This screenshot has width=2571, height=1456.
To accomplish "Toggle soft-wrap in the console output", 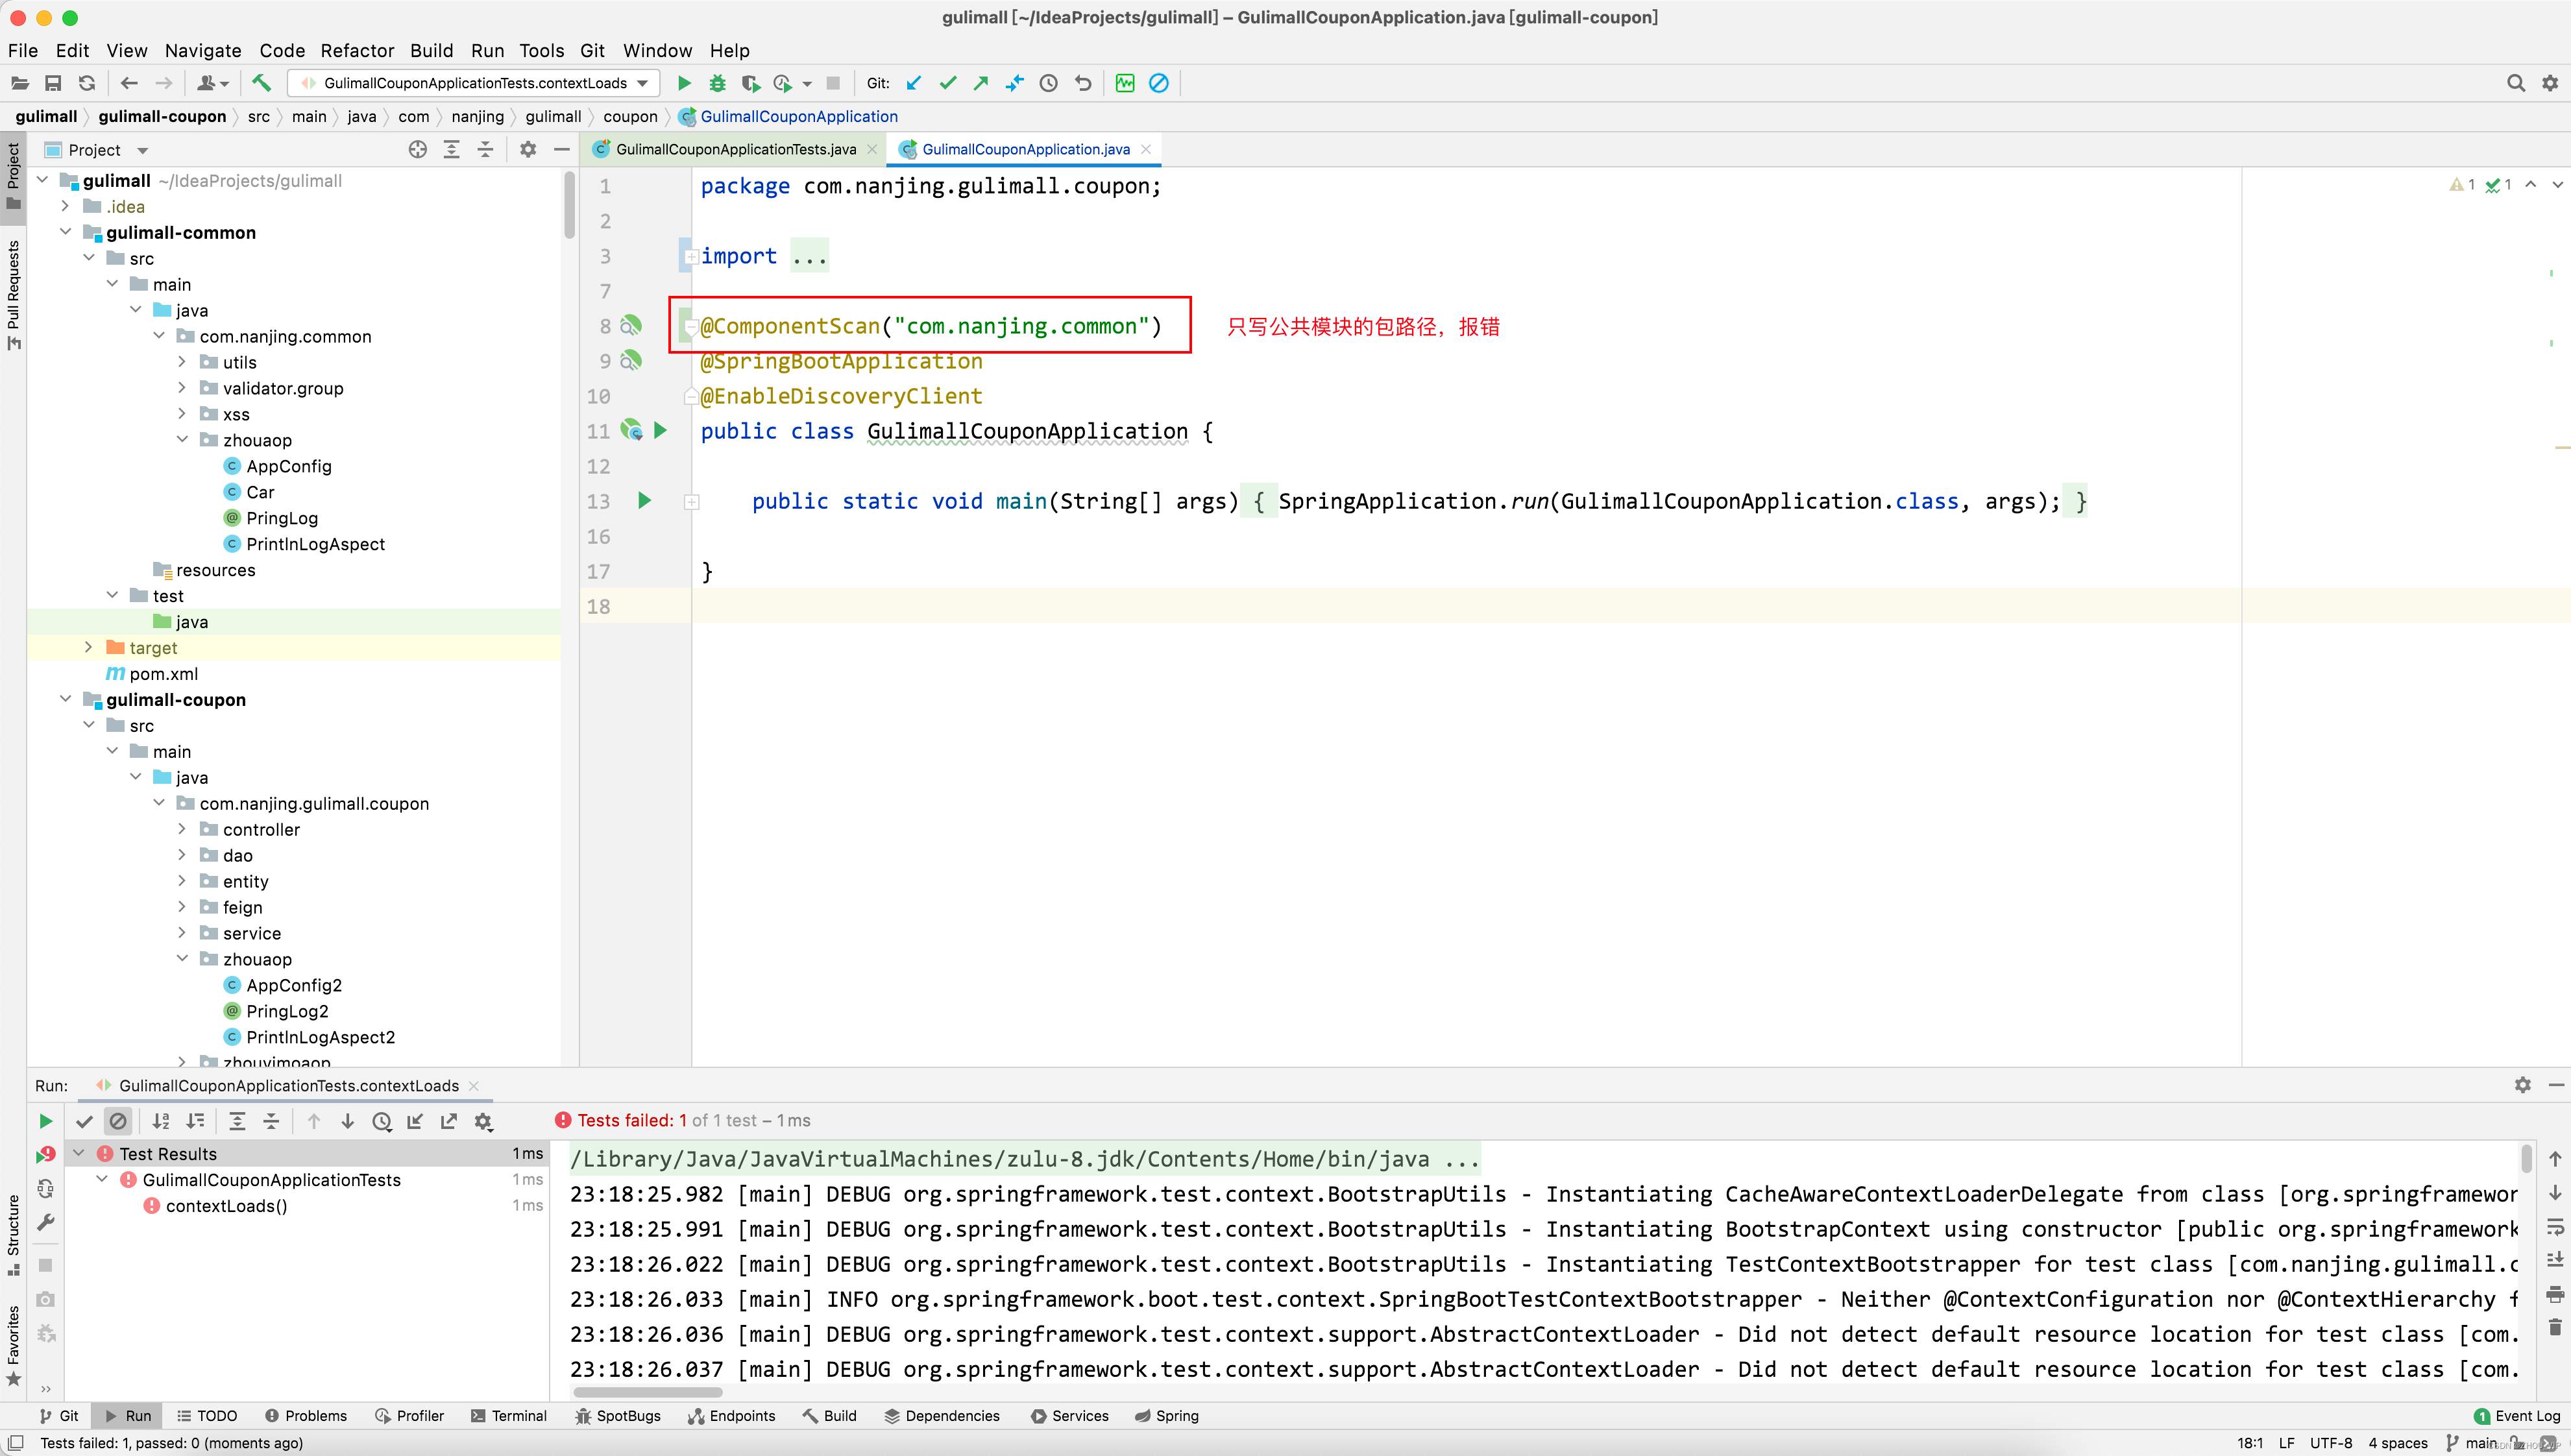I will click(x=2555, y=1226).
